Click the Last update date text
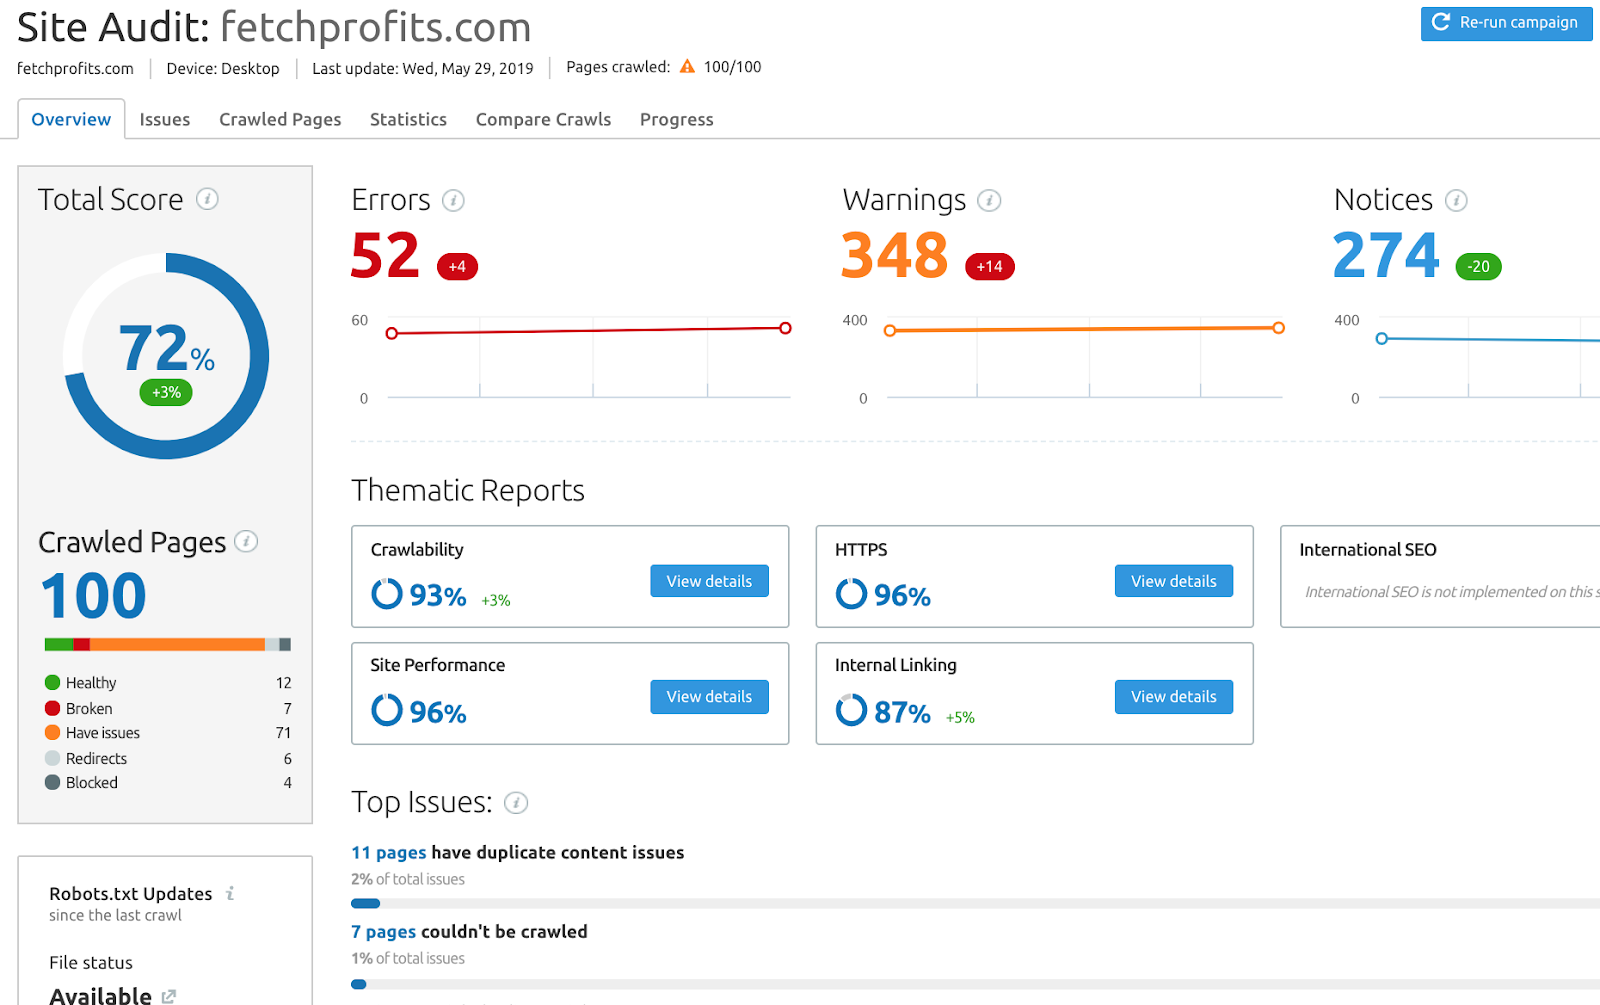 (423, 68)
